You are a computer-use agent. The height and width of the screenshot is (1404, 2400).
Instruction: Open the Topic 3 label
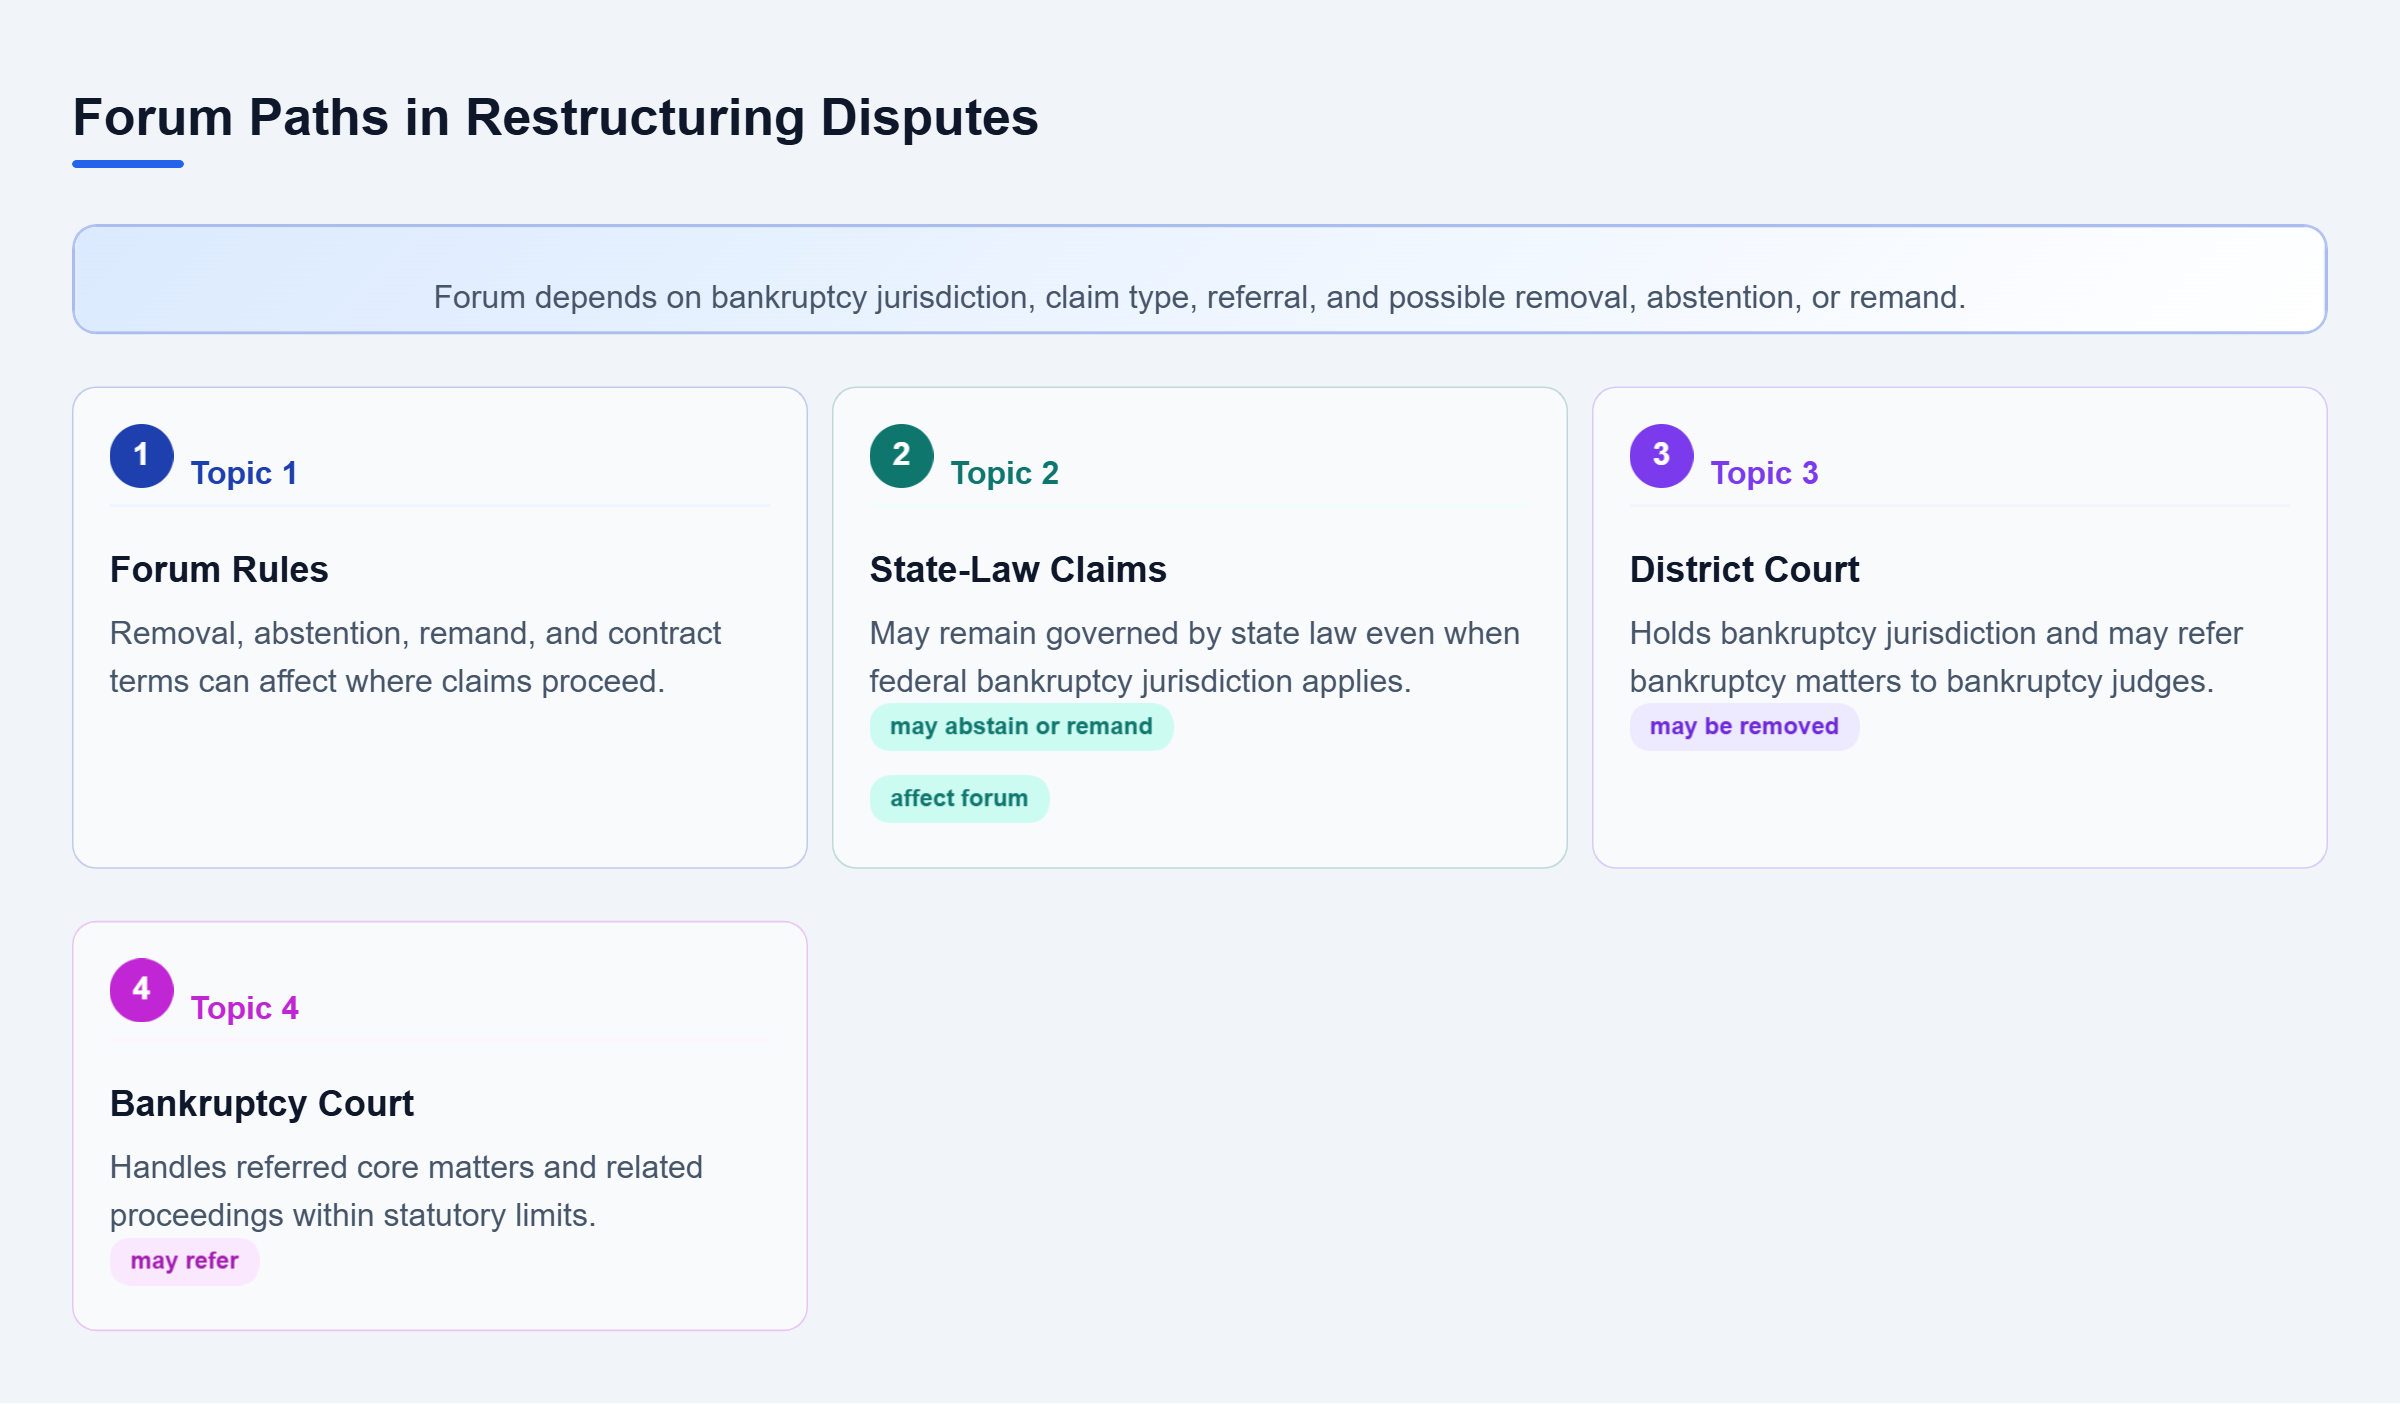click(1764, 473)
